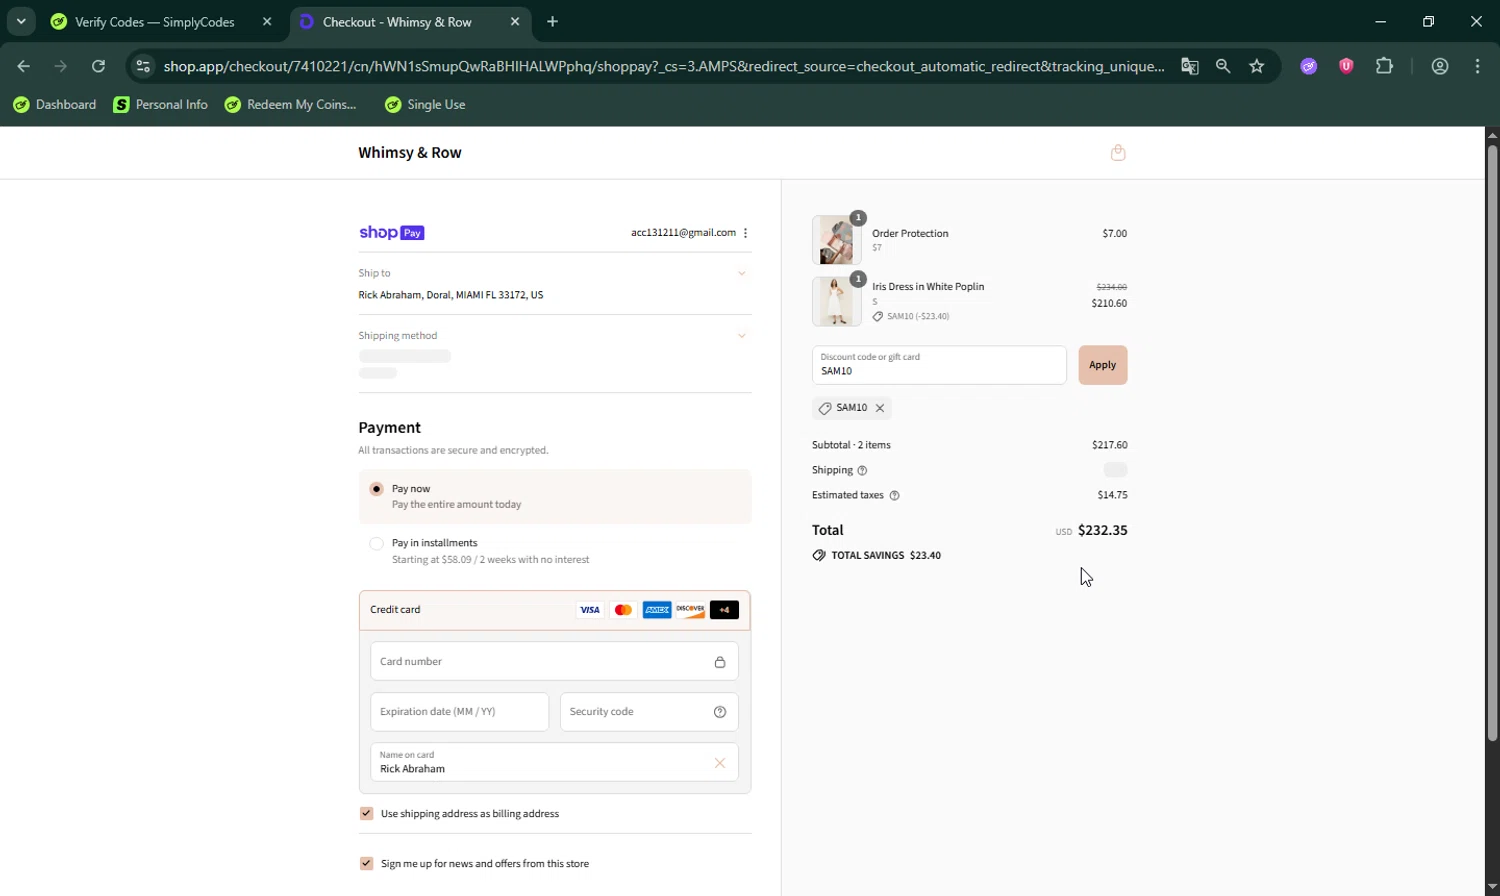Clear the Name on card field

click(x=720, y=763)
